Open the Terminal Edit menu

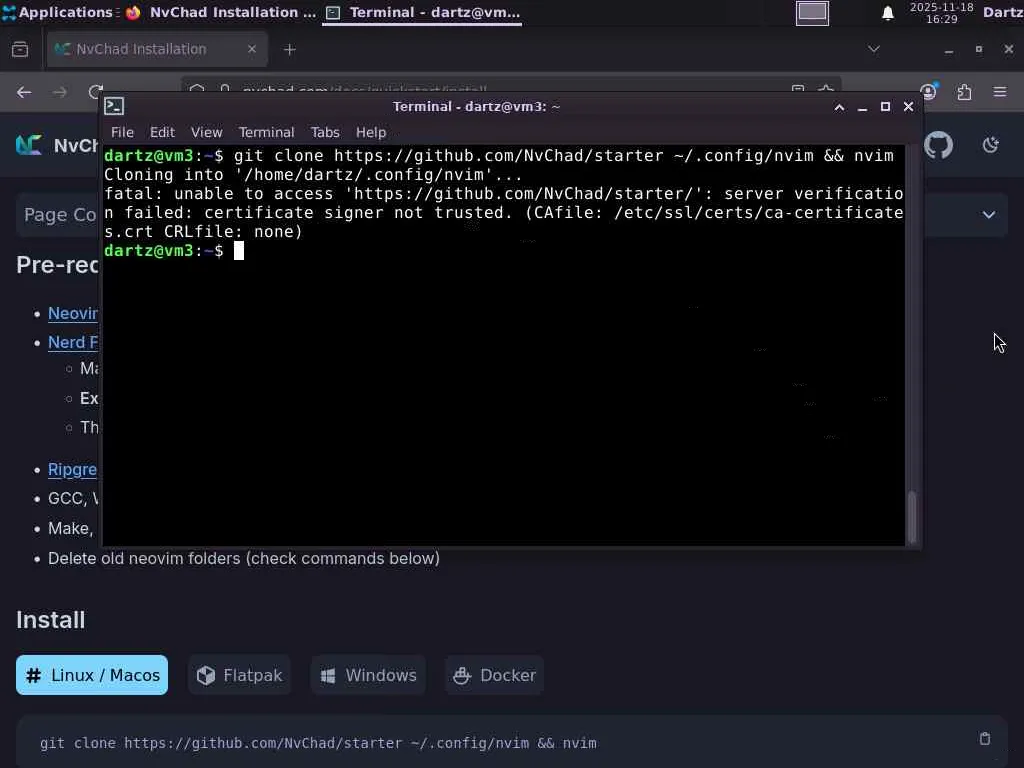tap(162, 133)
